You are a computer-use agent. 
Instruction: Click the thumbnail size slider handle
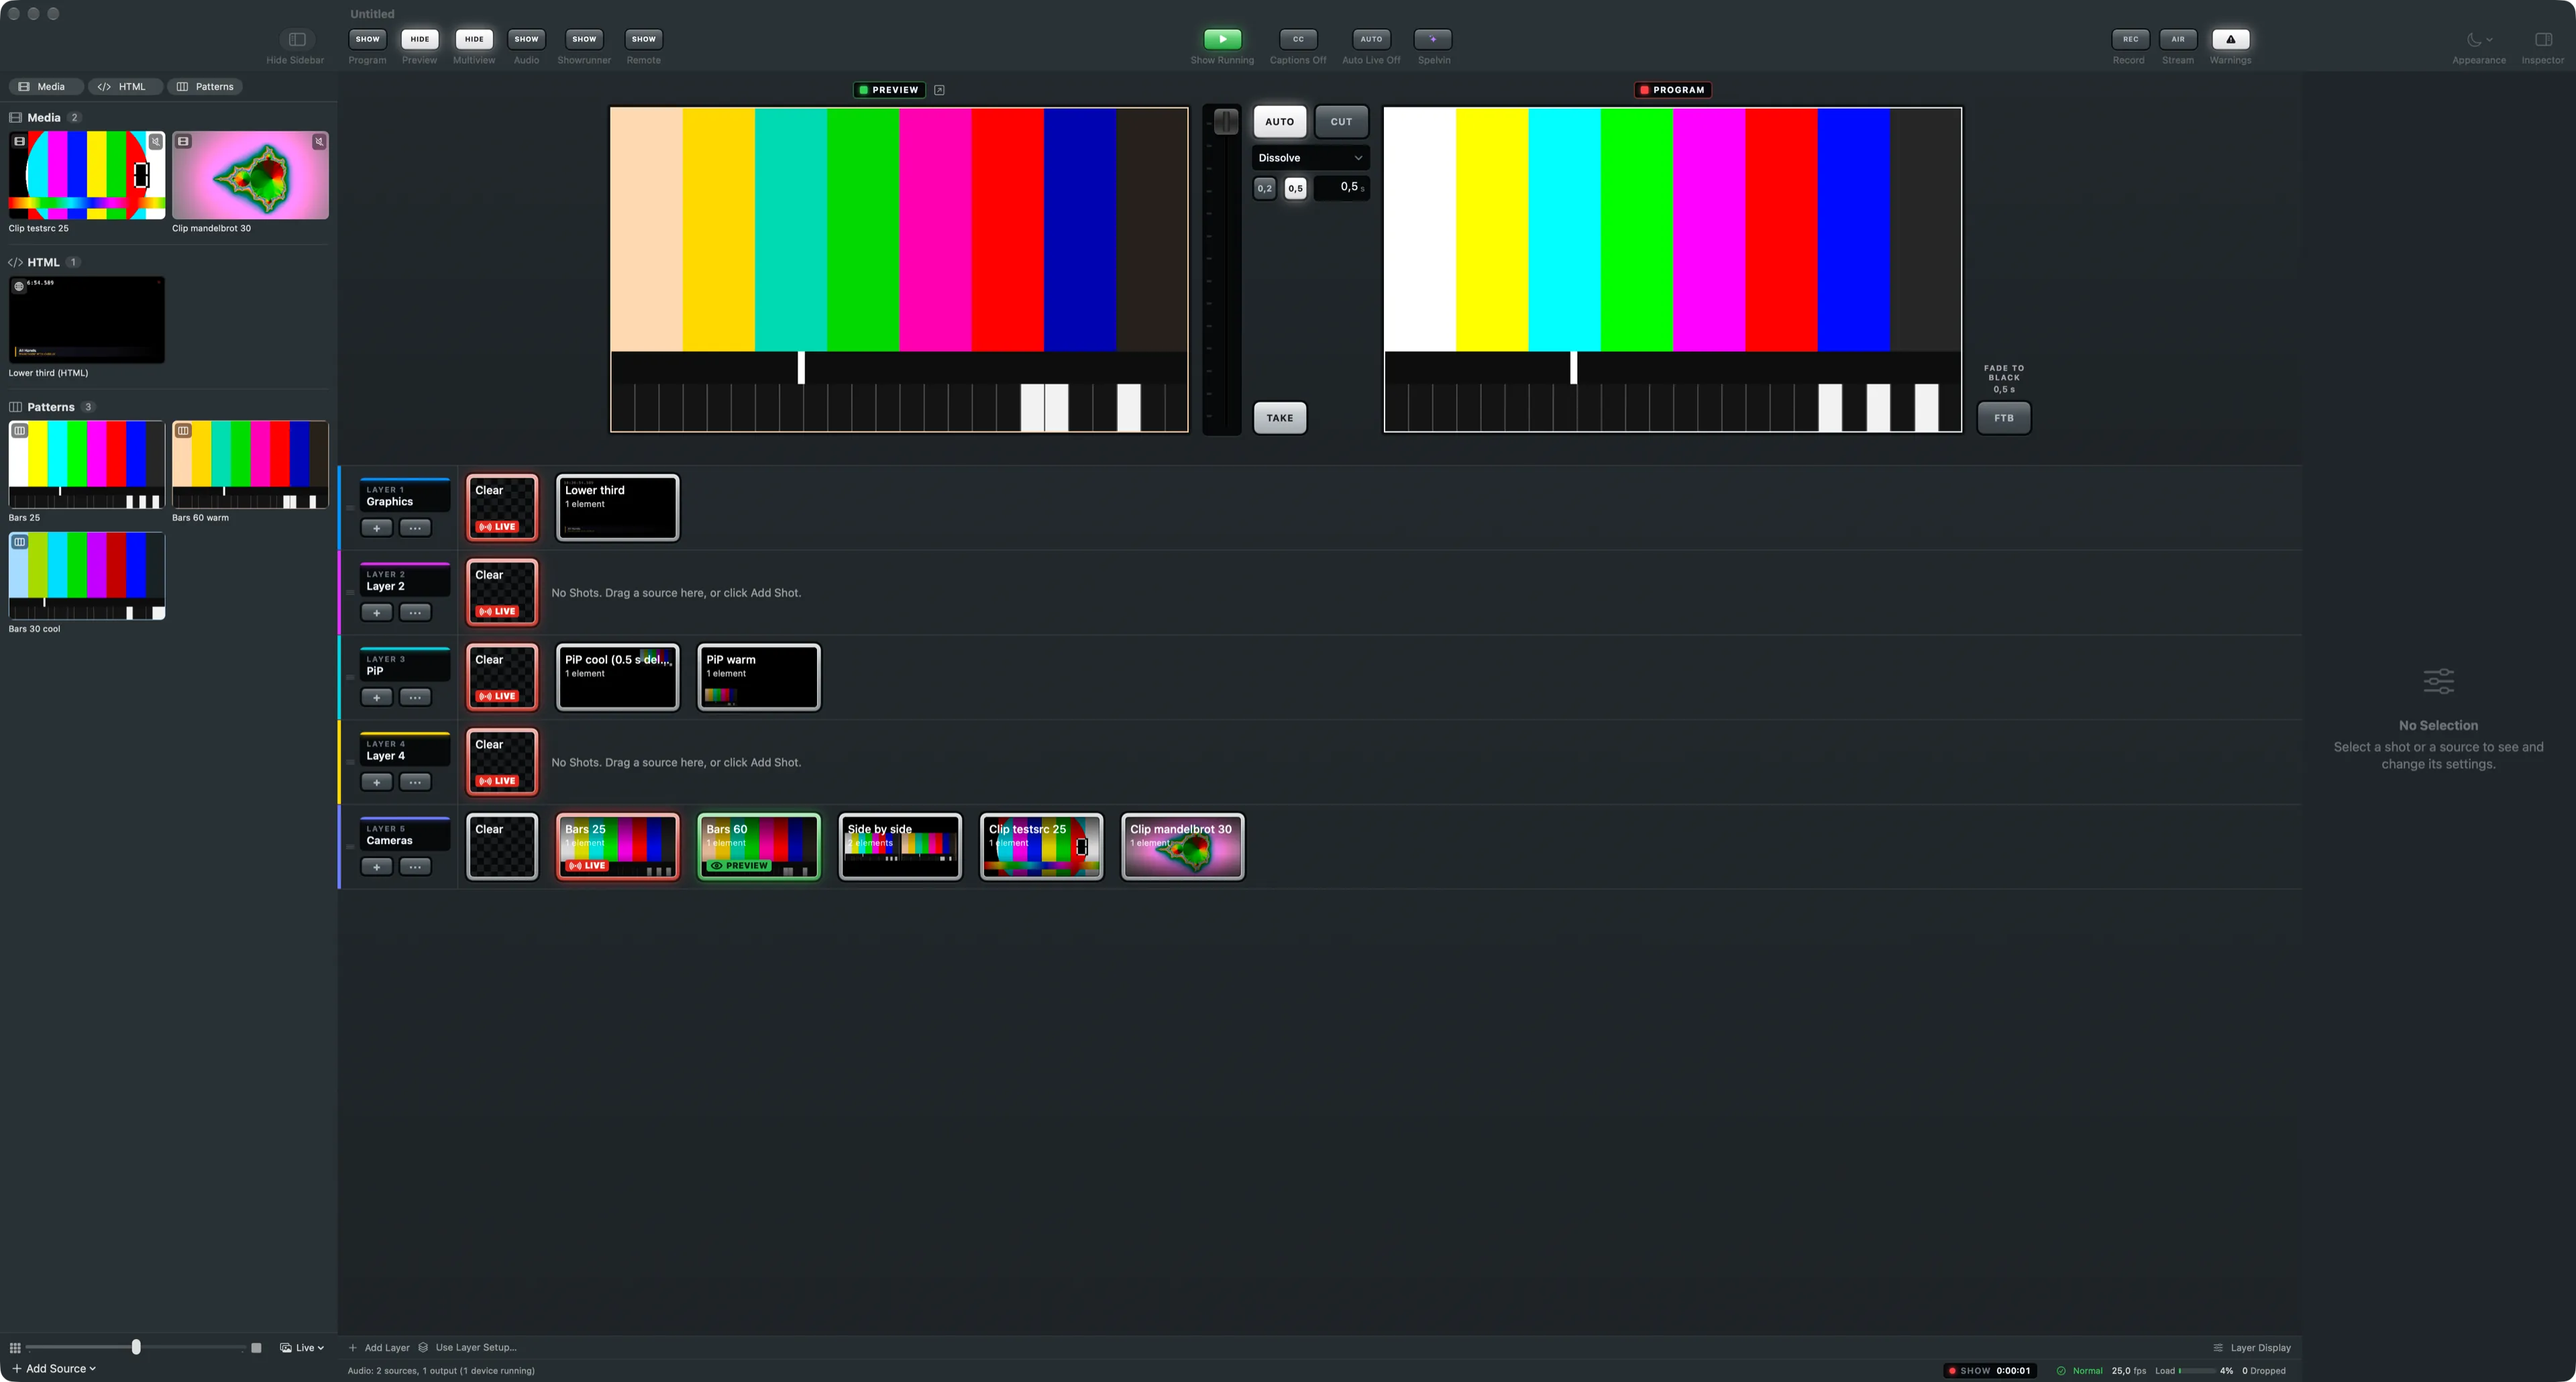[x=136, y=1347]
